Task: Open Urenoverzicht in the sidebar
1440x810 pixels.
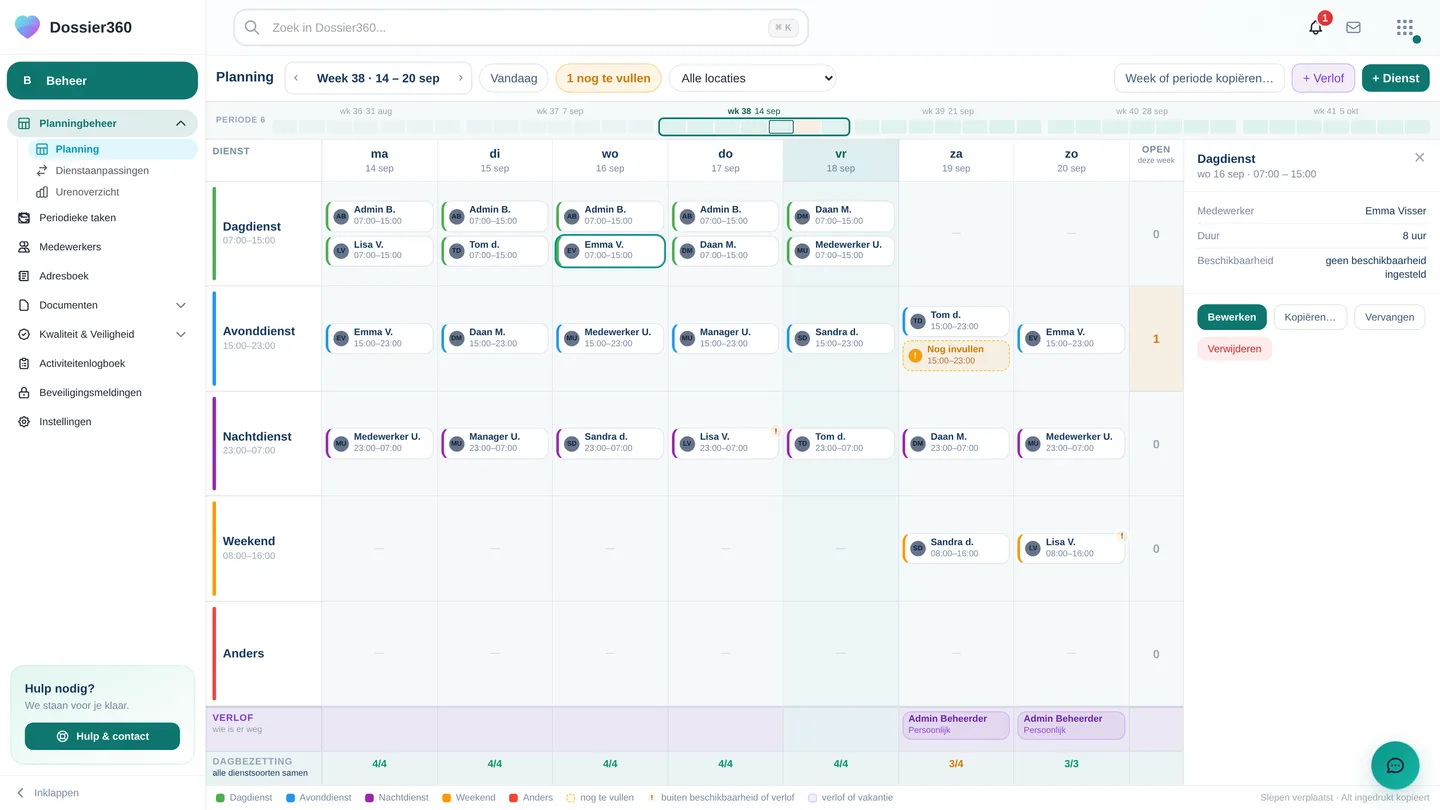Action: point(87,192)
